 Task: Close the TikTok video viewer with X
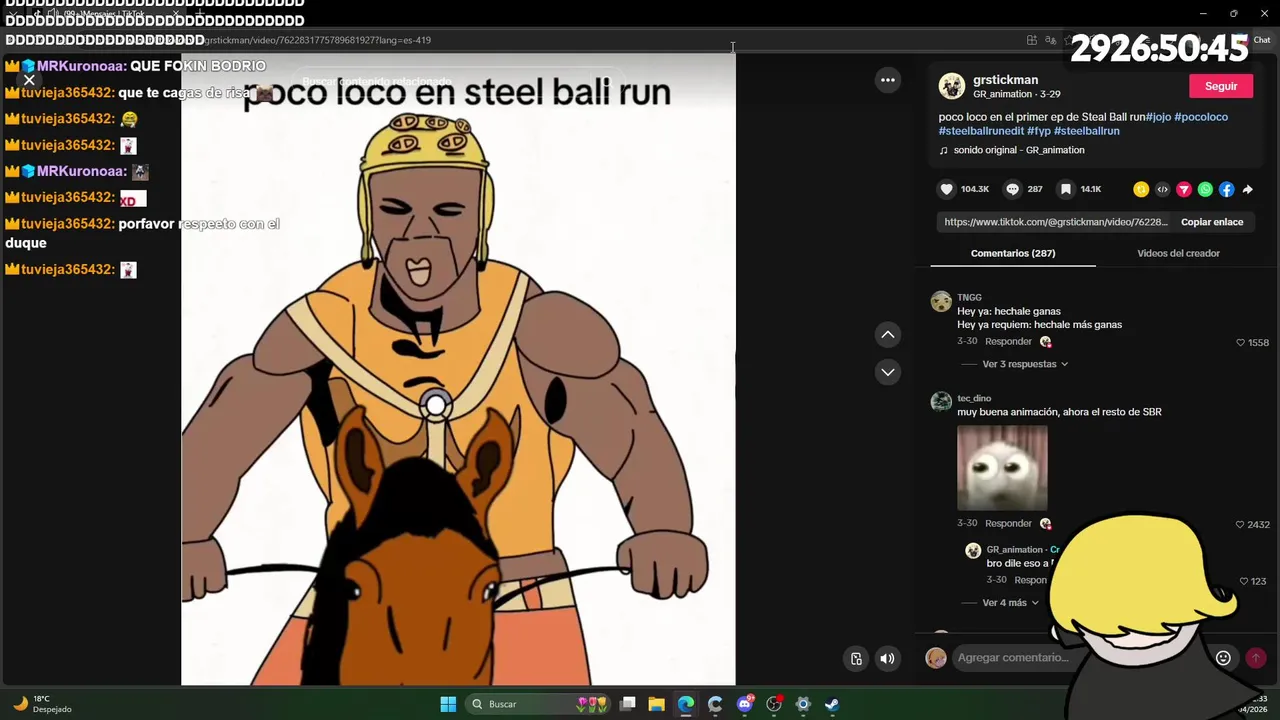point(29,80)
